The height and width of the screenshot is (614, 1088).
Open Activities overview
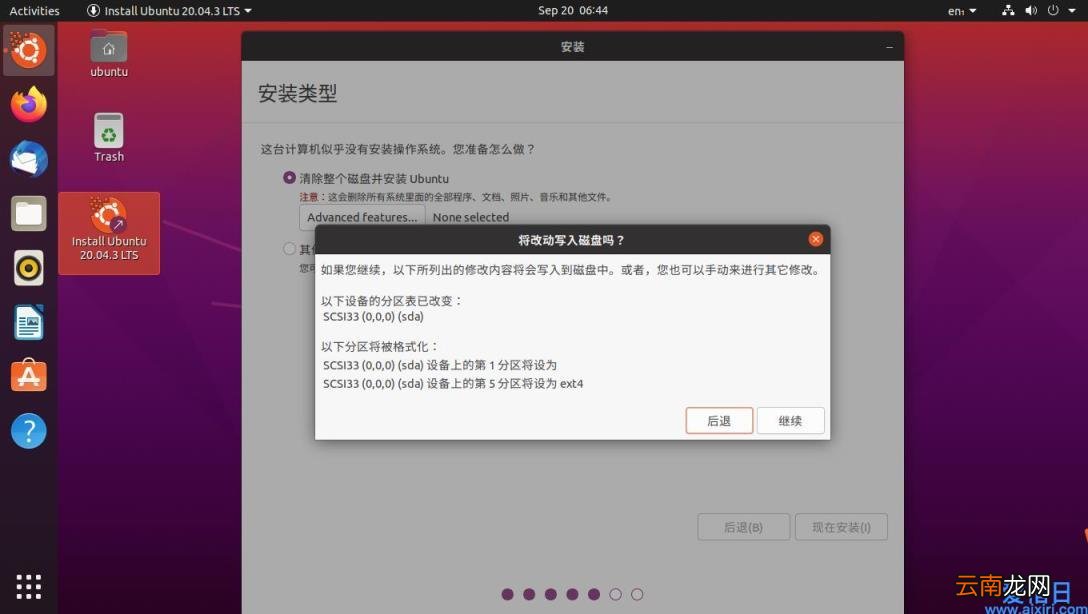click(34, 10)
